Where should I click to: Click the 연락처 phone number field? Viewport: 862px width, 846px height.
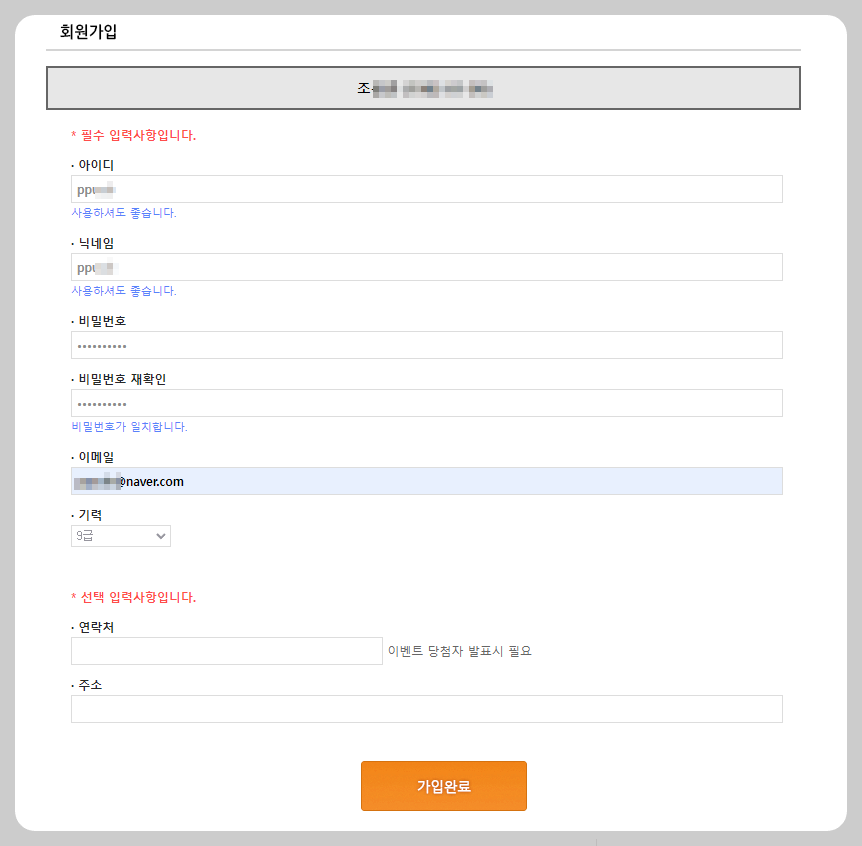(226, 650)
